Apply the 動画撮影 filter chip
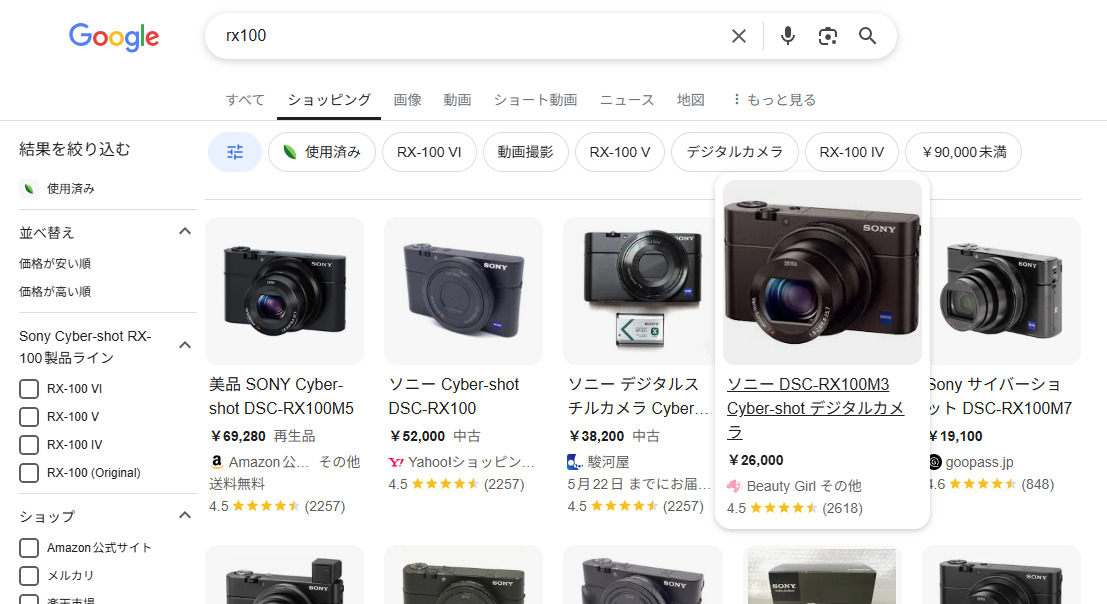 pos(526,152)
